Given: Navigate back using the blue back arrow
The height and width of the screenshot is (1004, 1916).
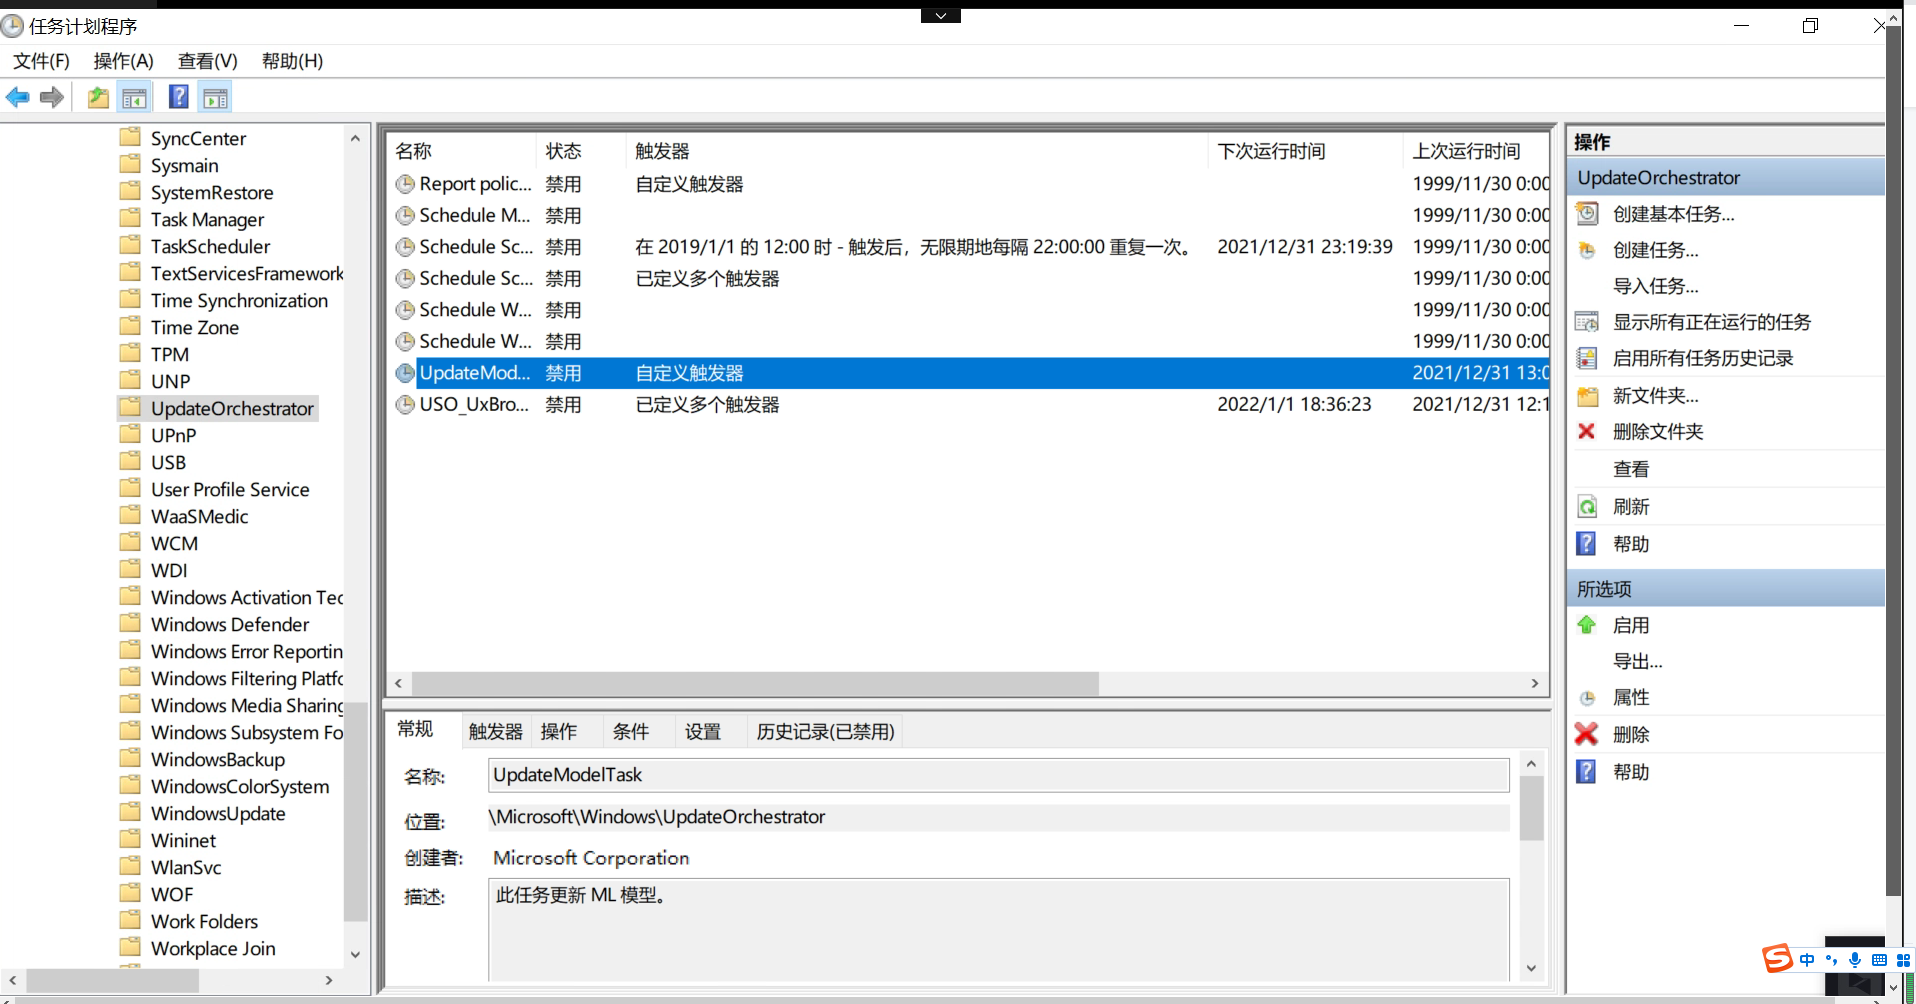Looking at the screenshot, I should 16,96.
